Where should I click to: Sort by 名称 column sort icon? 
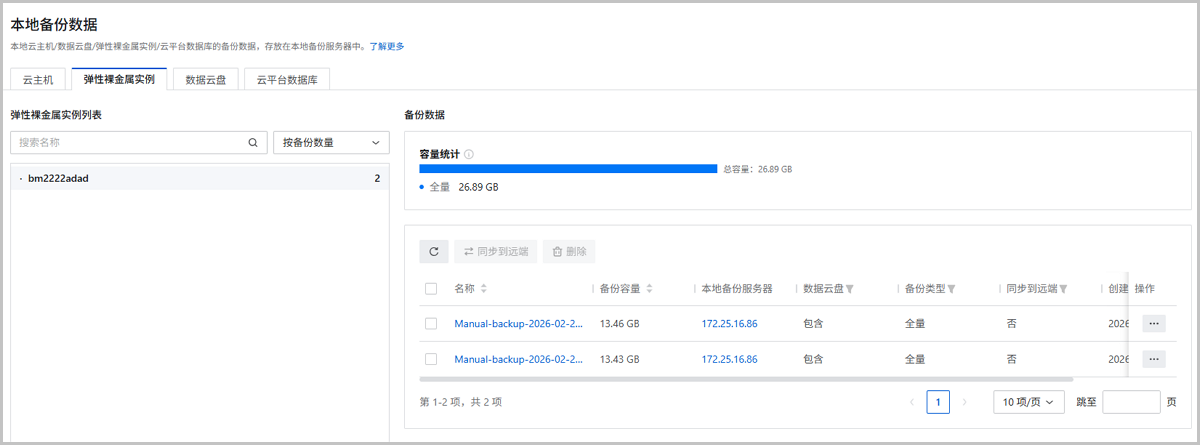coord(484,289)
